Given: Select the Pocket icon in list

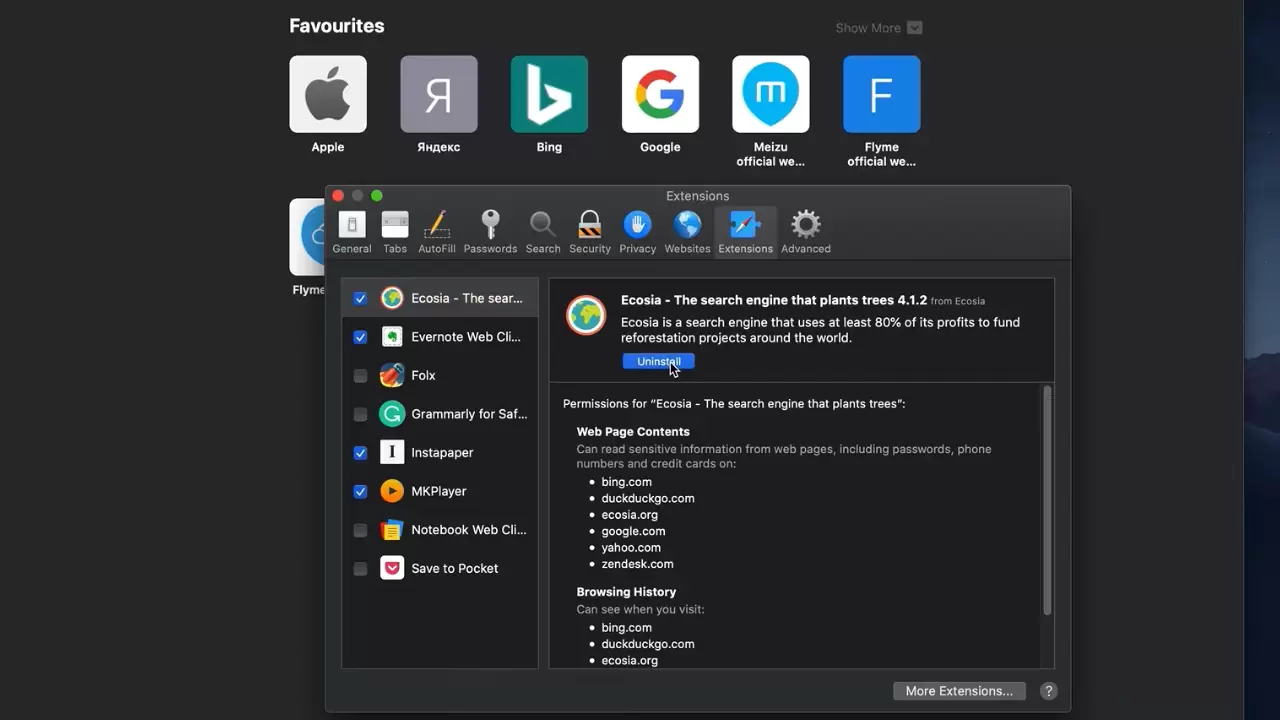Looking at the screenshot, I should tap(392, 569).
